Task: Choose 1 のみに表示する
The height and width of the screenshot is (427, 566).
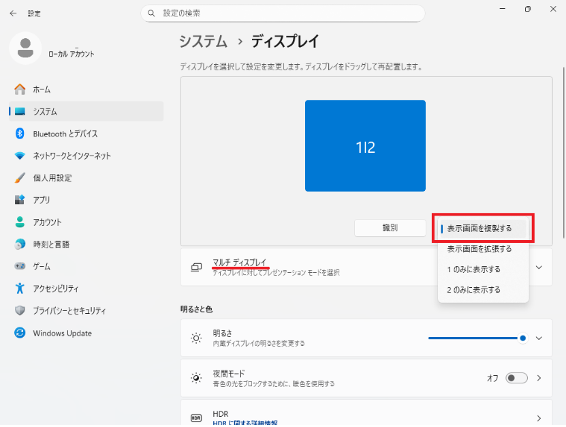Action: click(x=483, y=269)
